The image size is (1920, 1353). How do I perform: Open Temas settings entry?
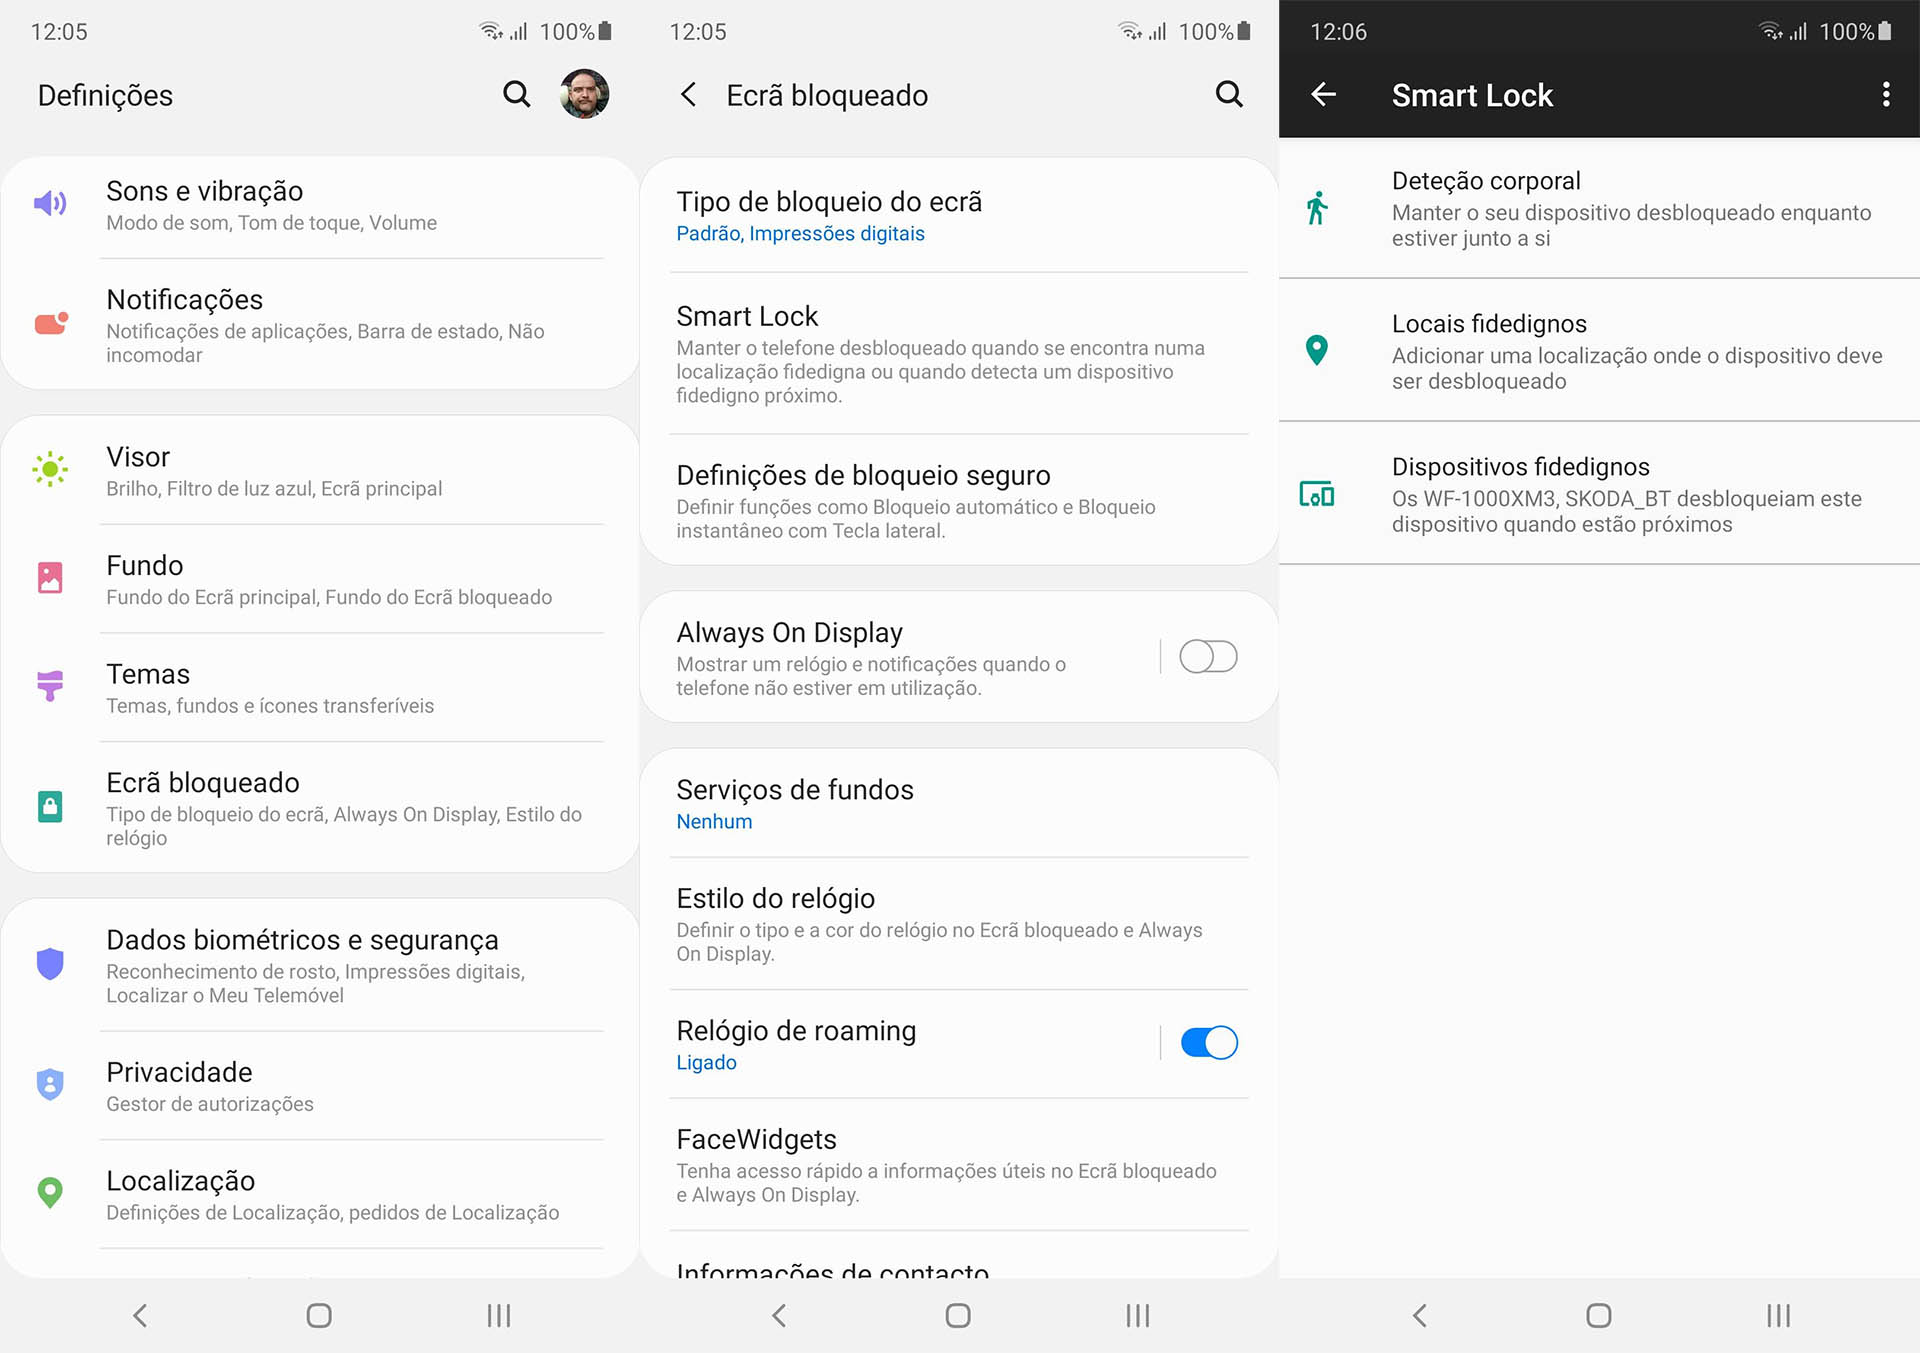point(320,688)
